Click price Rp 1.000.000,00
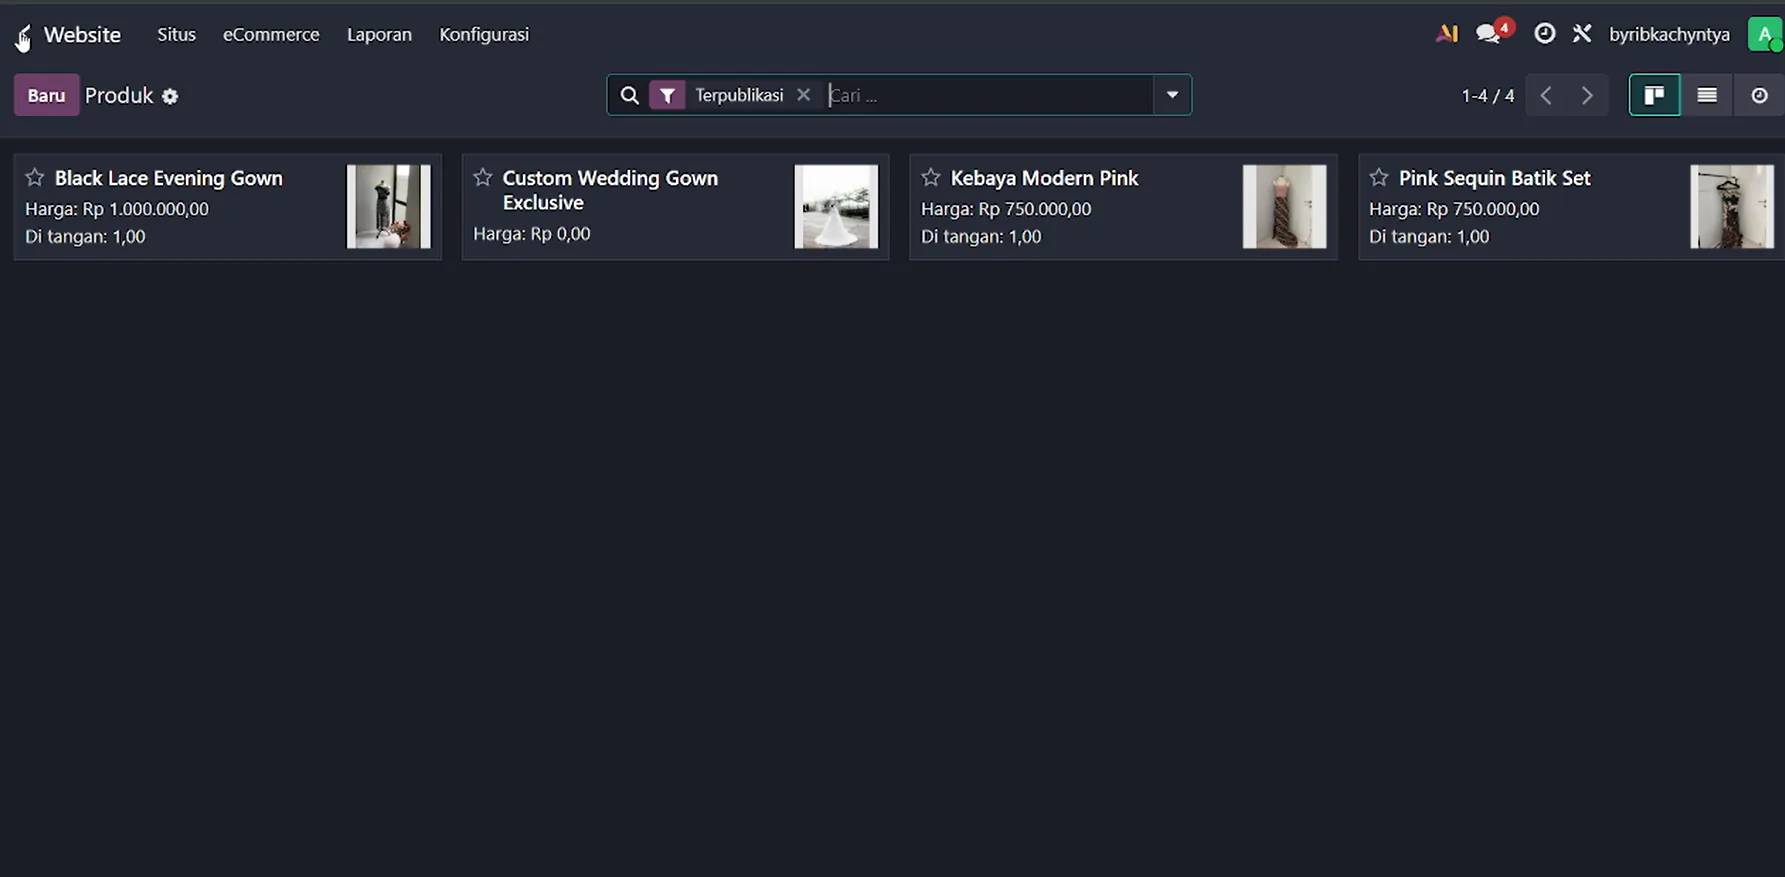The image size is (1785, 877). click(x=145, y=209)
